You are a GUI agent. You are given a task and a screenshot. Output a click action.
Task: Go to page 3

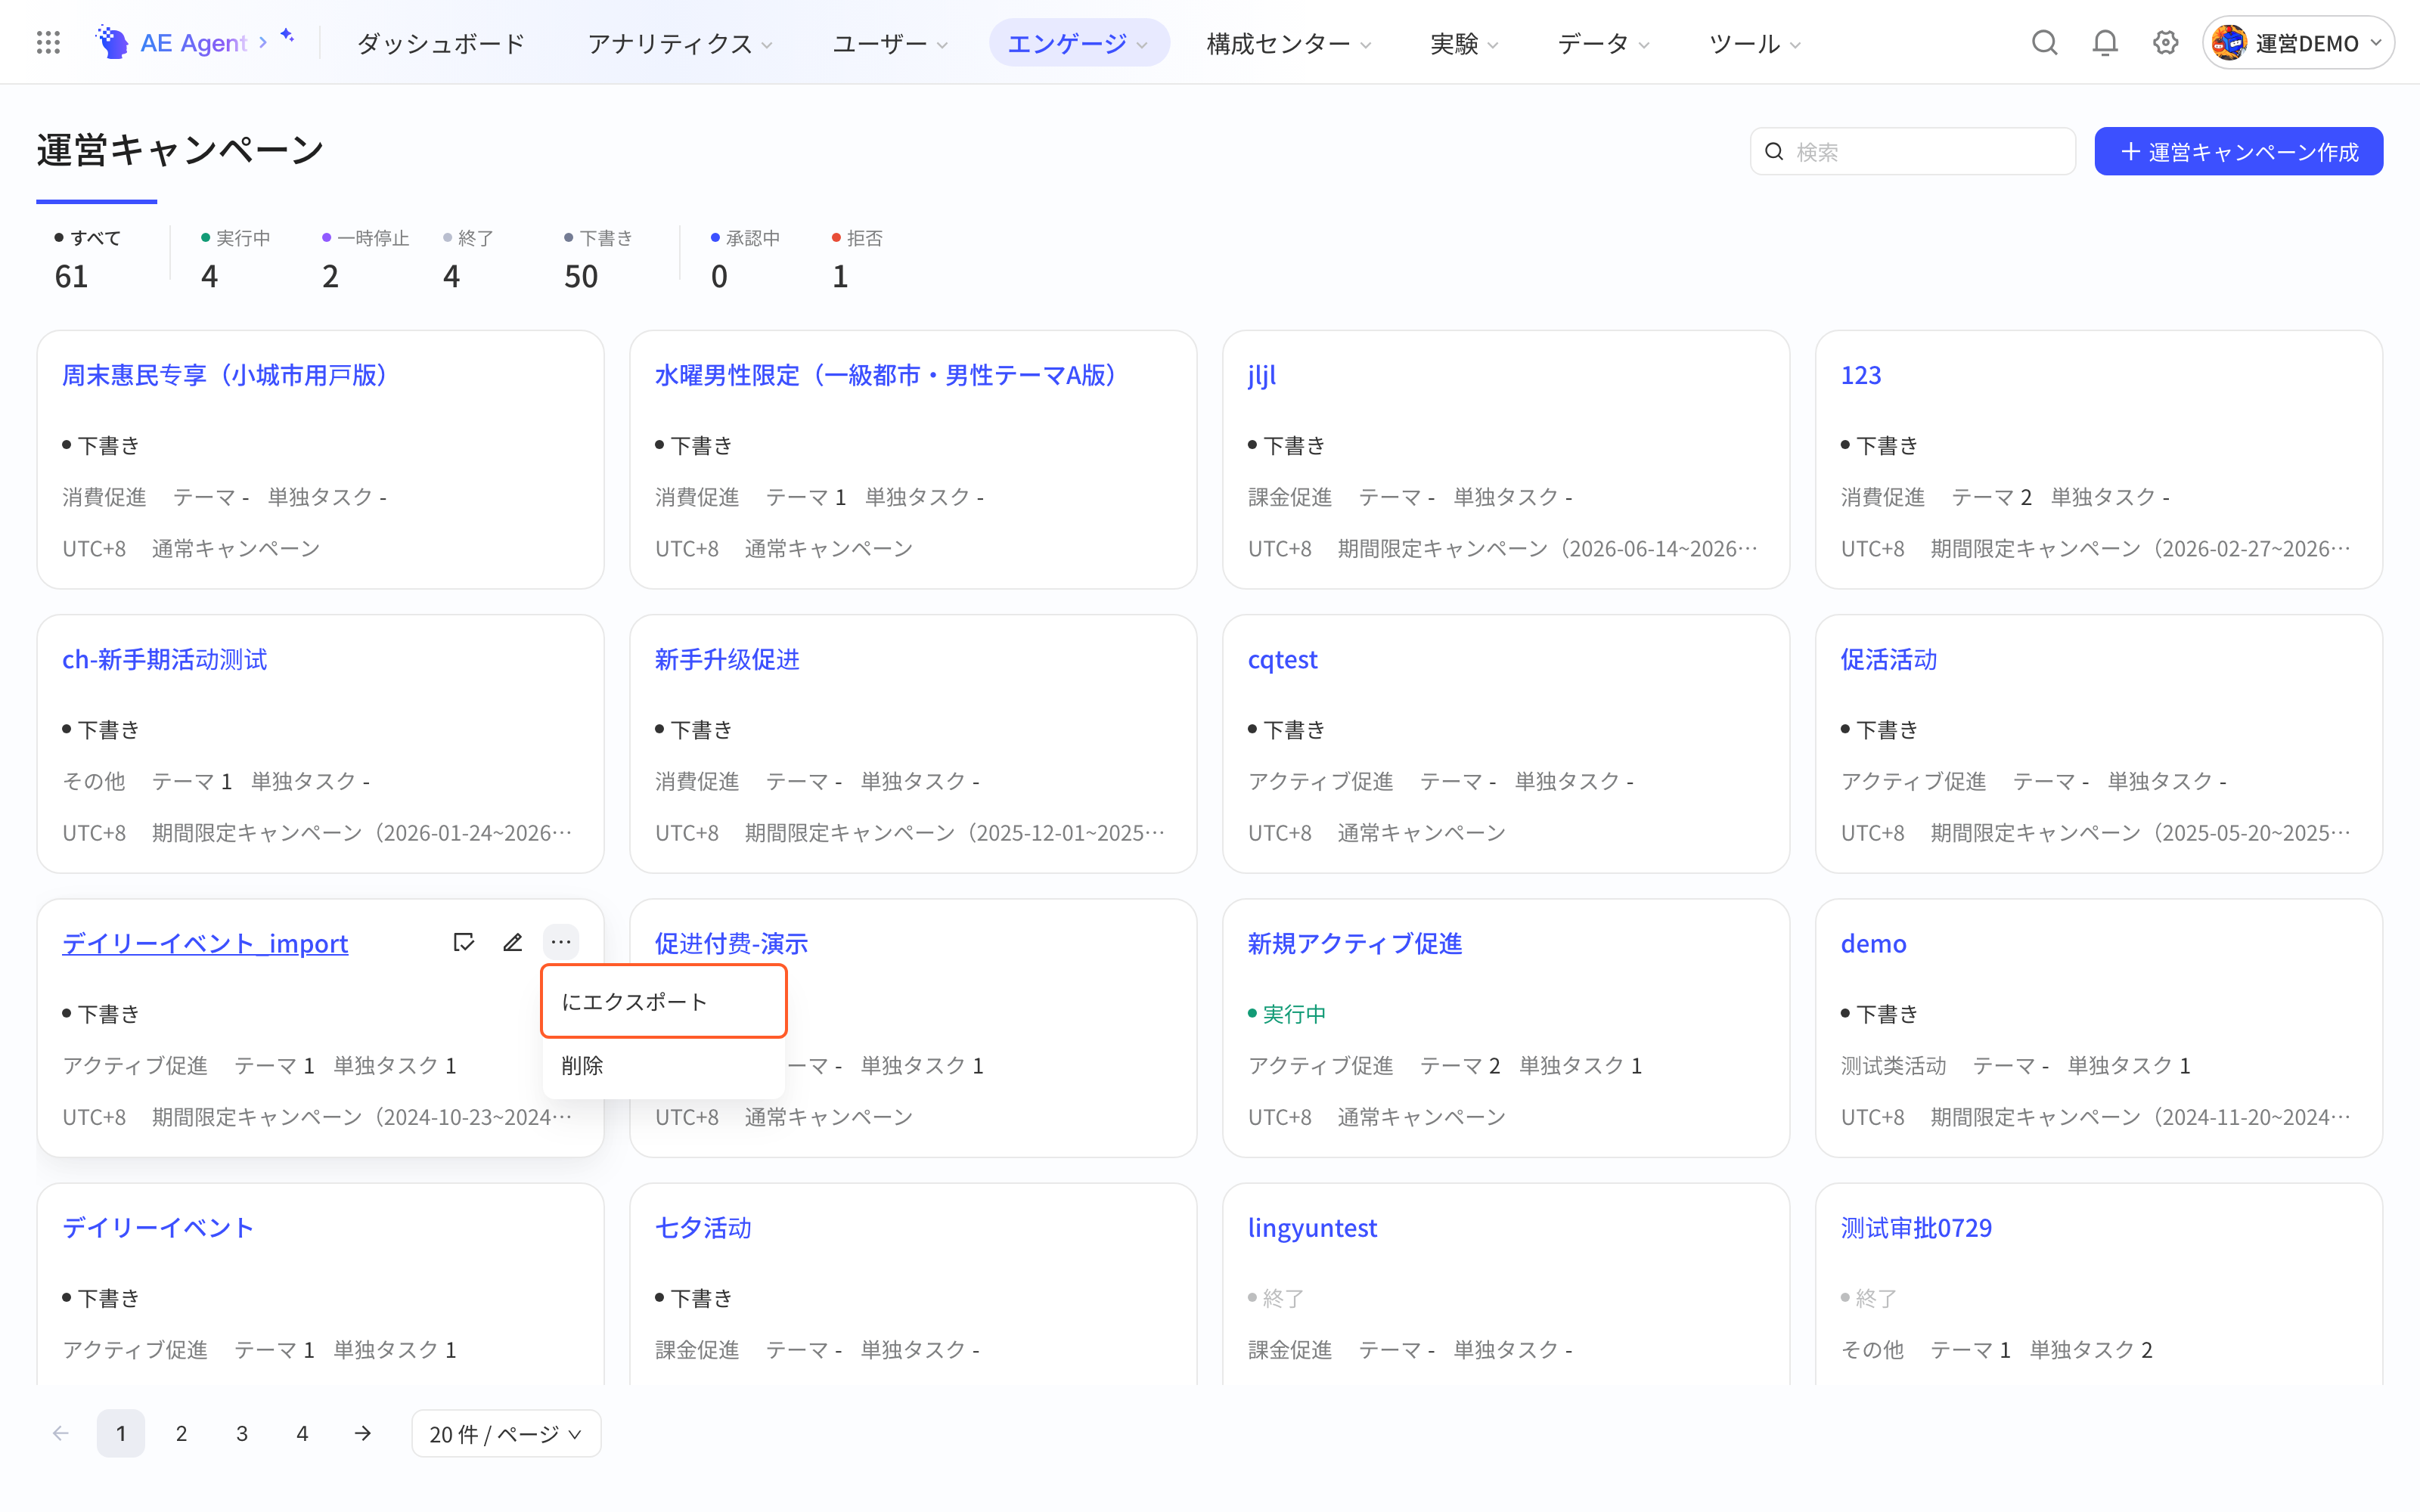click(x=242, y=1433)
